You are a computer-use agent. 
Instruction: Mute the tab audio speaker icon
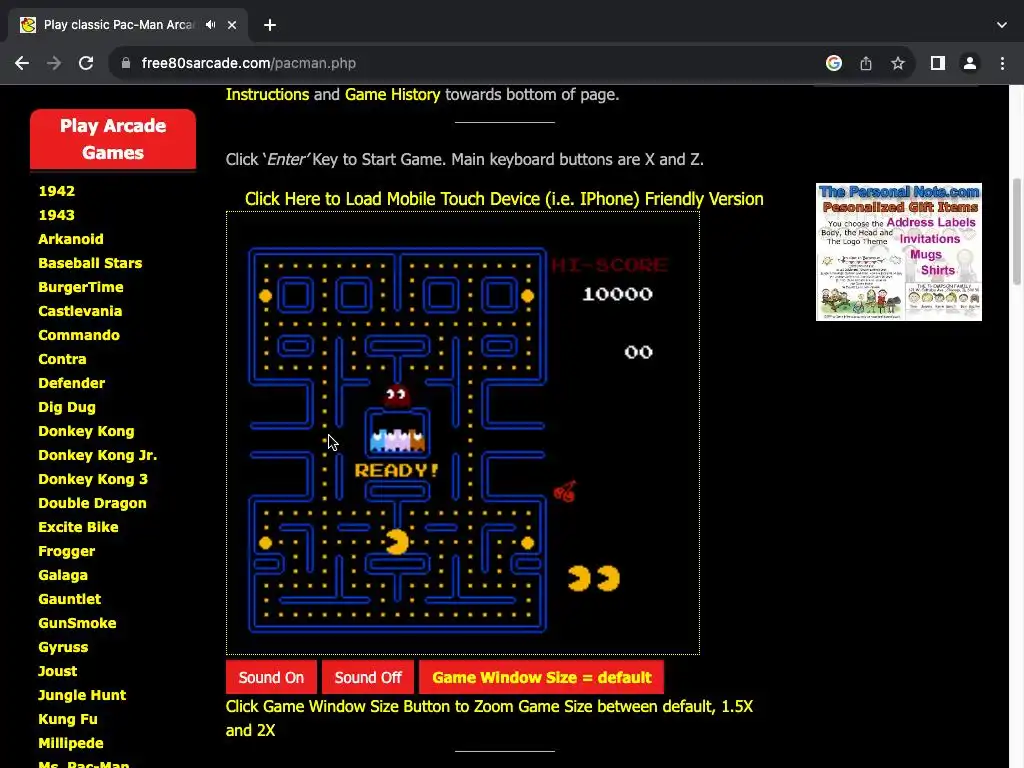210,25
